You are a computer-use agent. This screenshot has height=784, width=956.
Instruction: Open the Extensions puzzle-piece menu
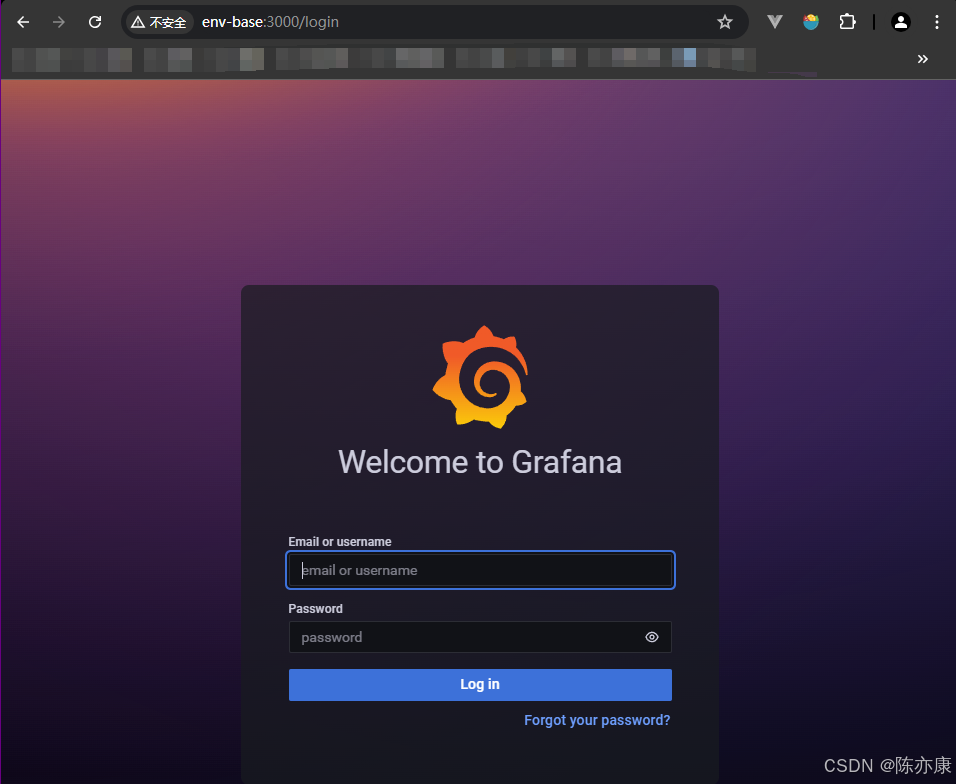(847, 23)
